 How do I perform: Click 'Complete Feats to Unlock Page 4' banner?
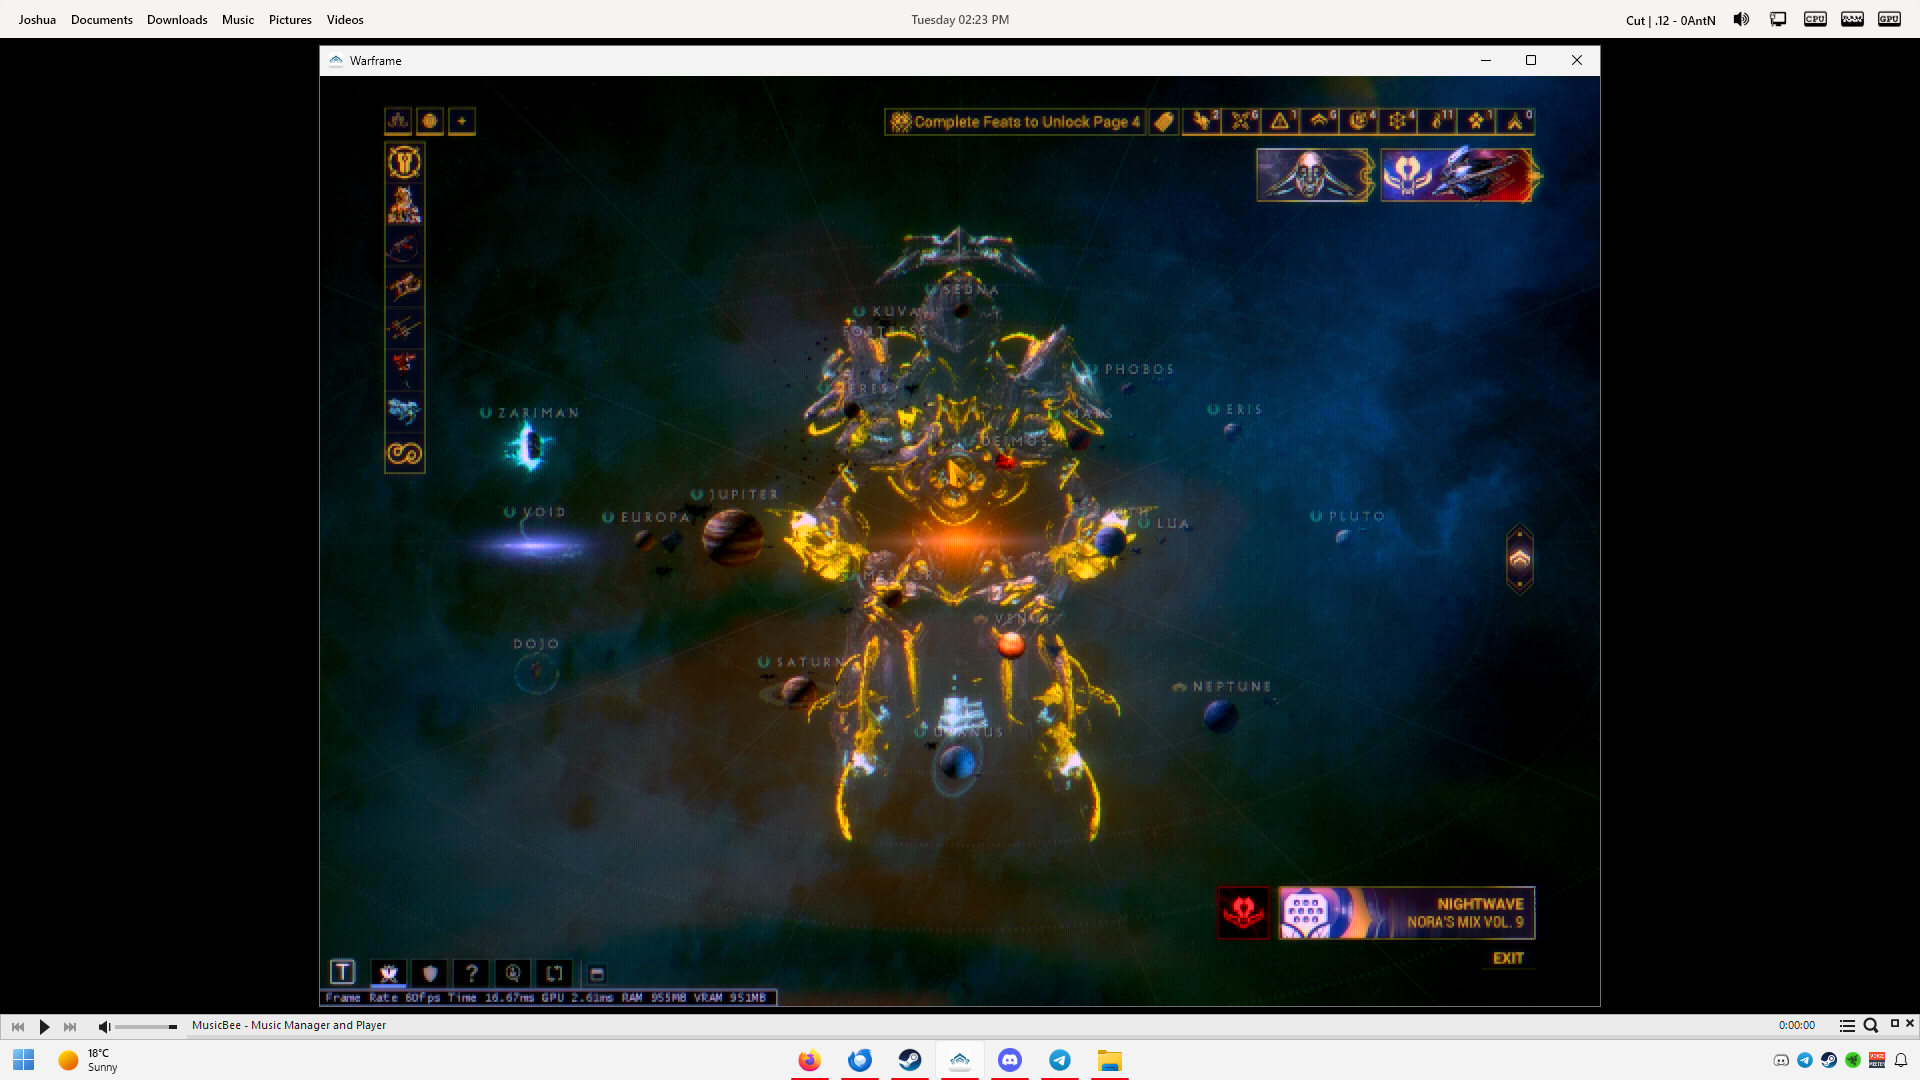1015,122
